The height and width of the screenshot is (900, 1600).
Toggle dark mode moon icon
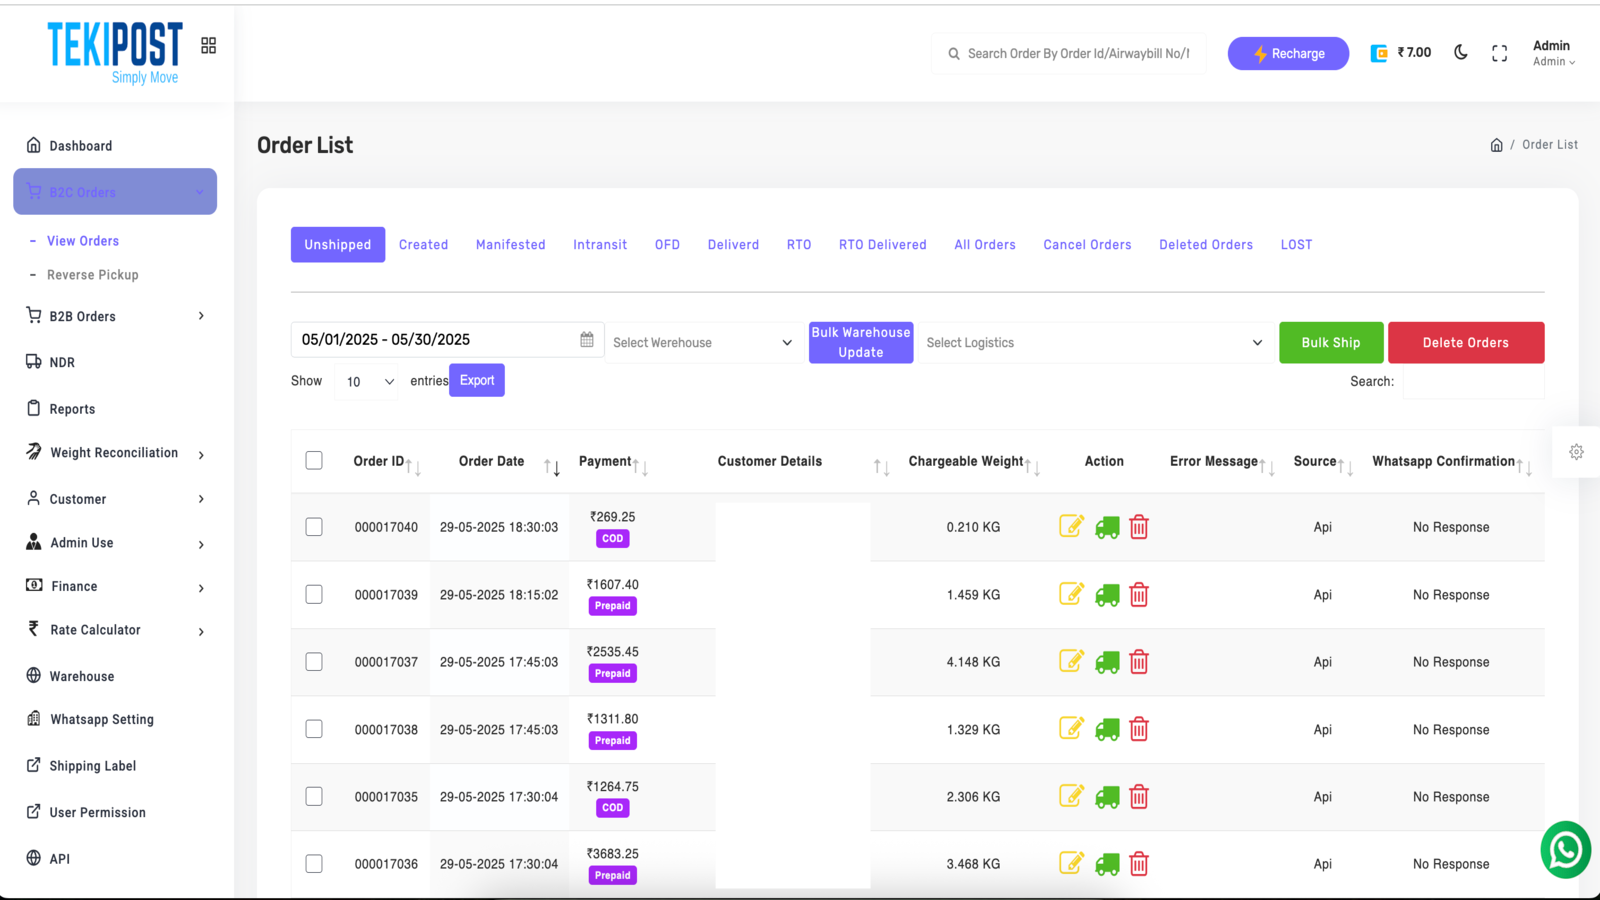[x=1461, y=53]
